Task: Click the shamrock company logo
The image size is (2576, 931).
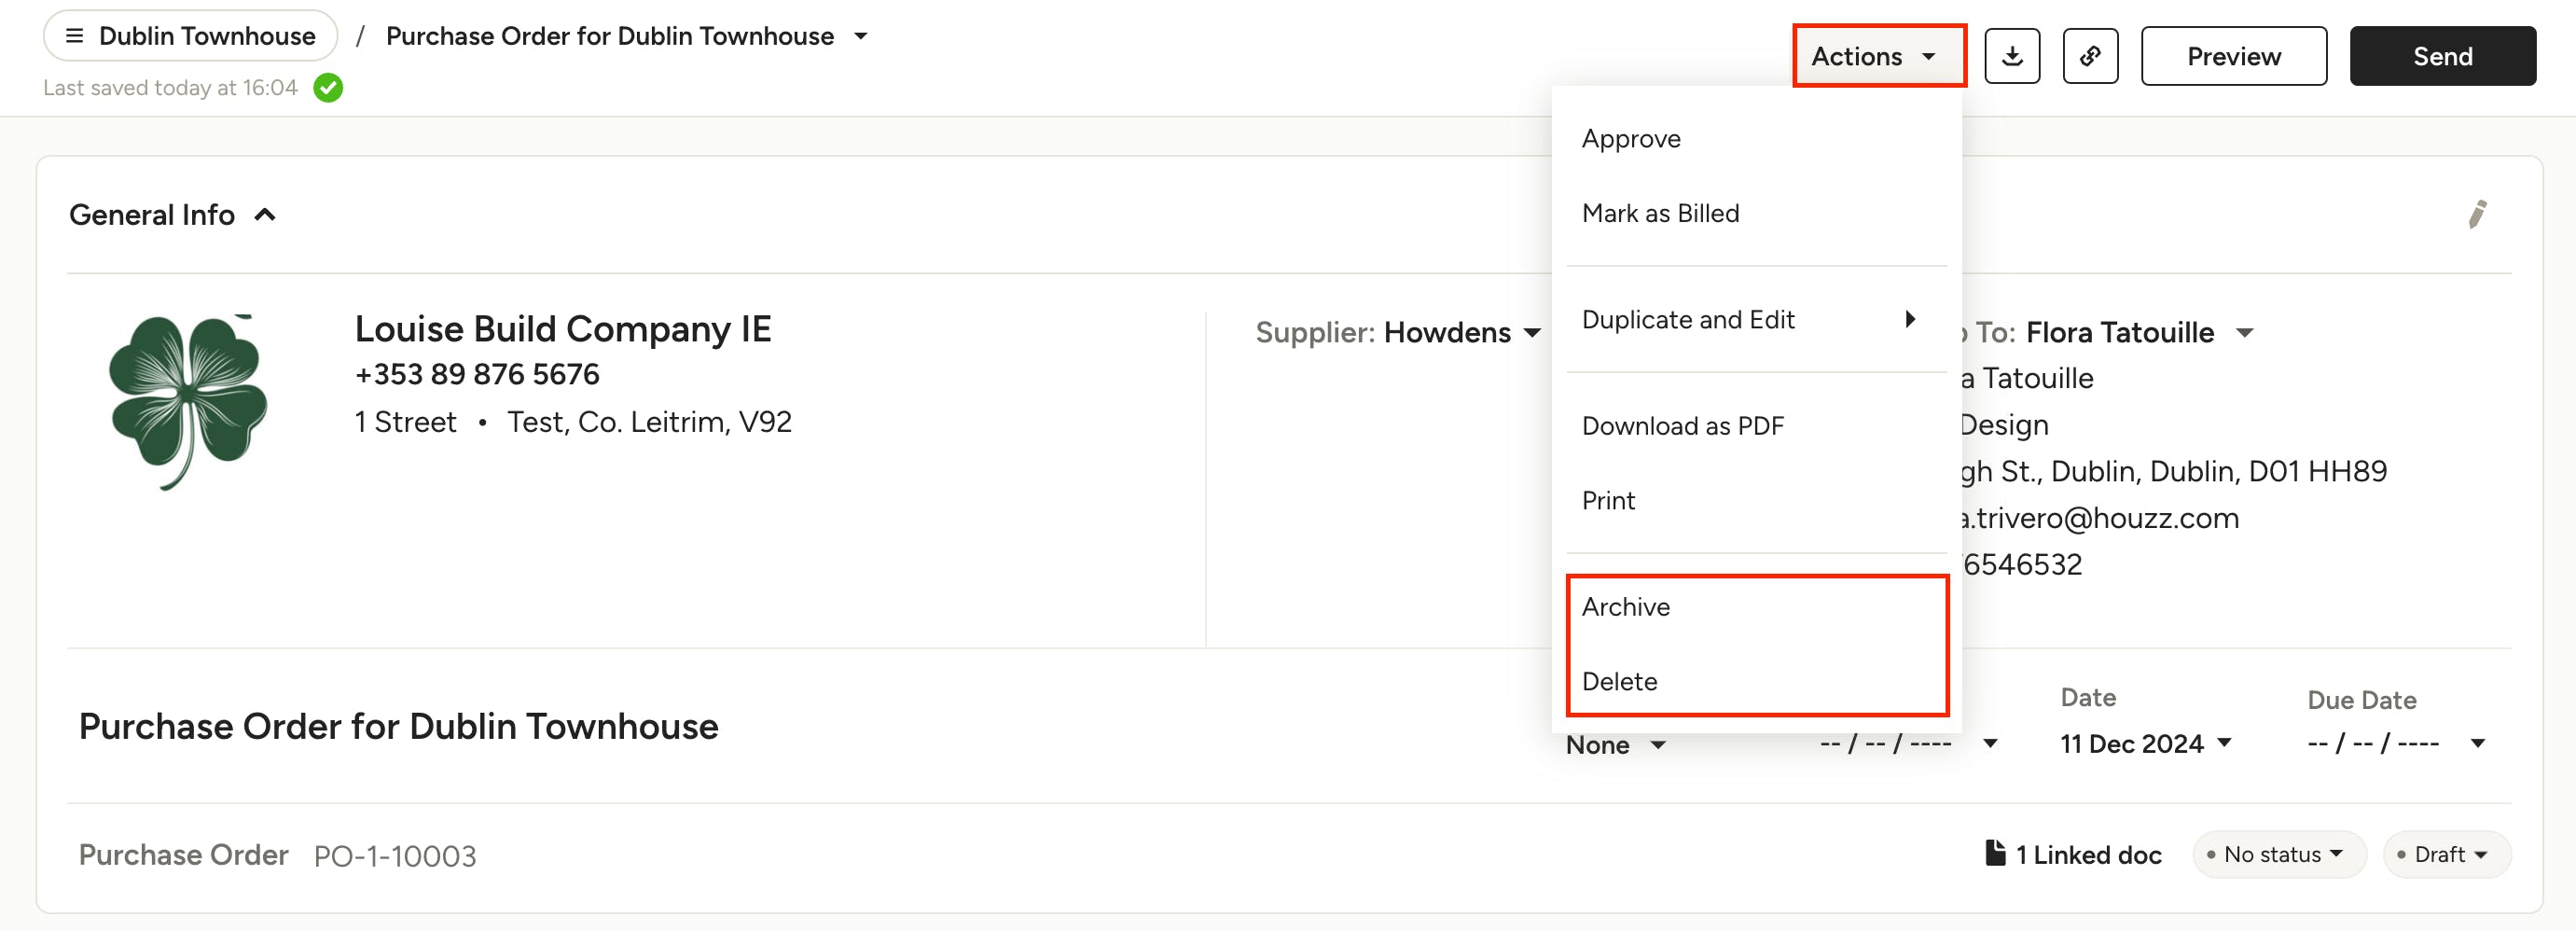Action: (187, 402)
